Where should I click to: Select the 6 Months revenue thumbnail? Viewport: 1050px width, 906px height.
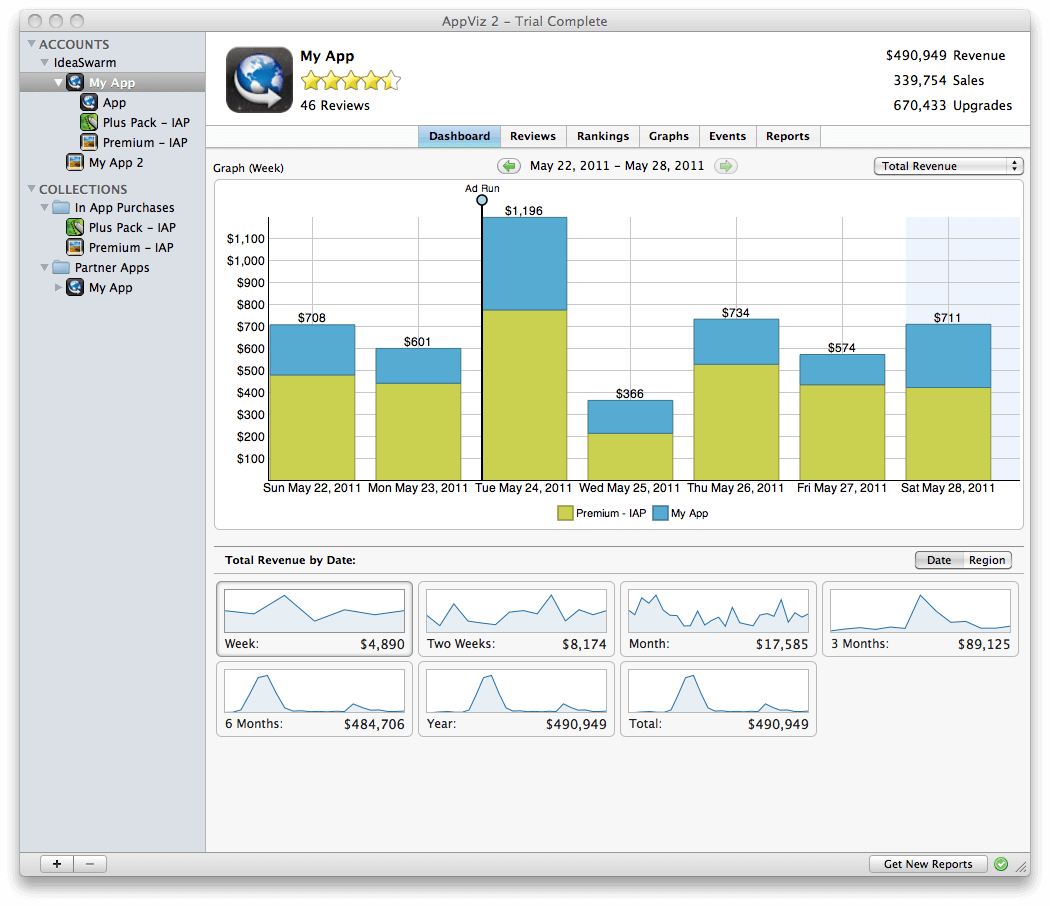(314, 699)
